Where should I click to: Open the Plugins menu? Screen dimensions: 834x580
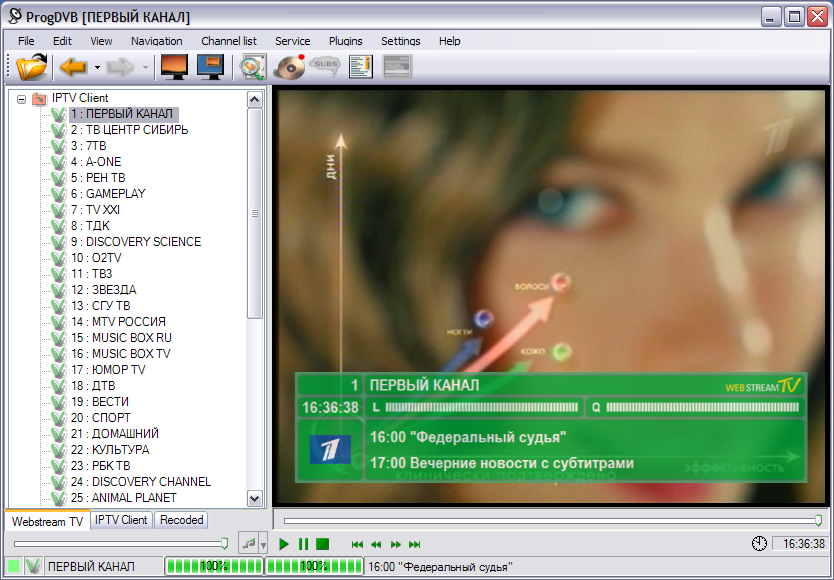pos(346,41)
